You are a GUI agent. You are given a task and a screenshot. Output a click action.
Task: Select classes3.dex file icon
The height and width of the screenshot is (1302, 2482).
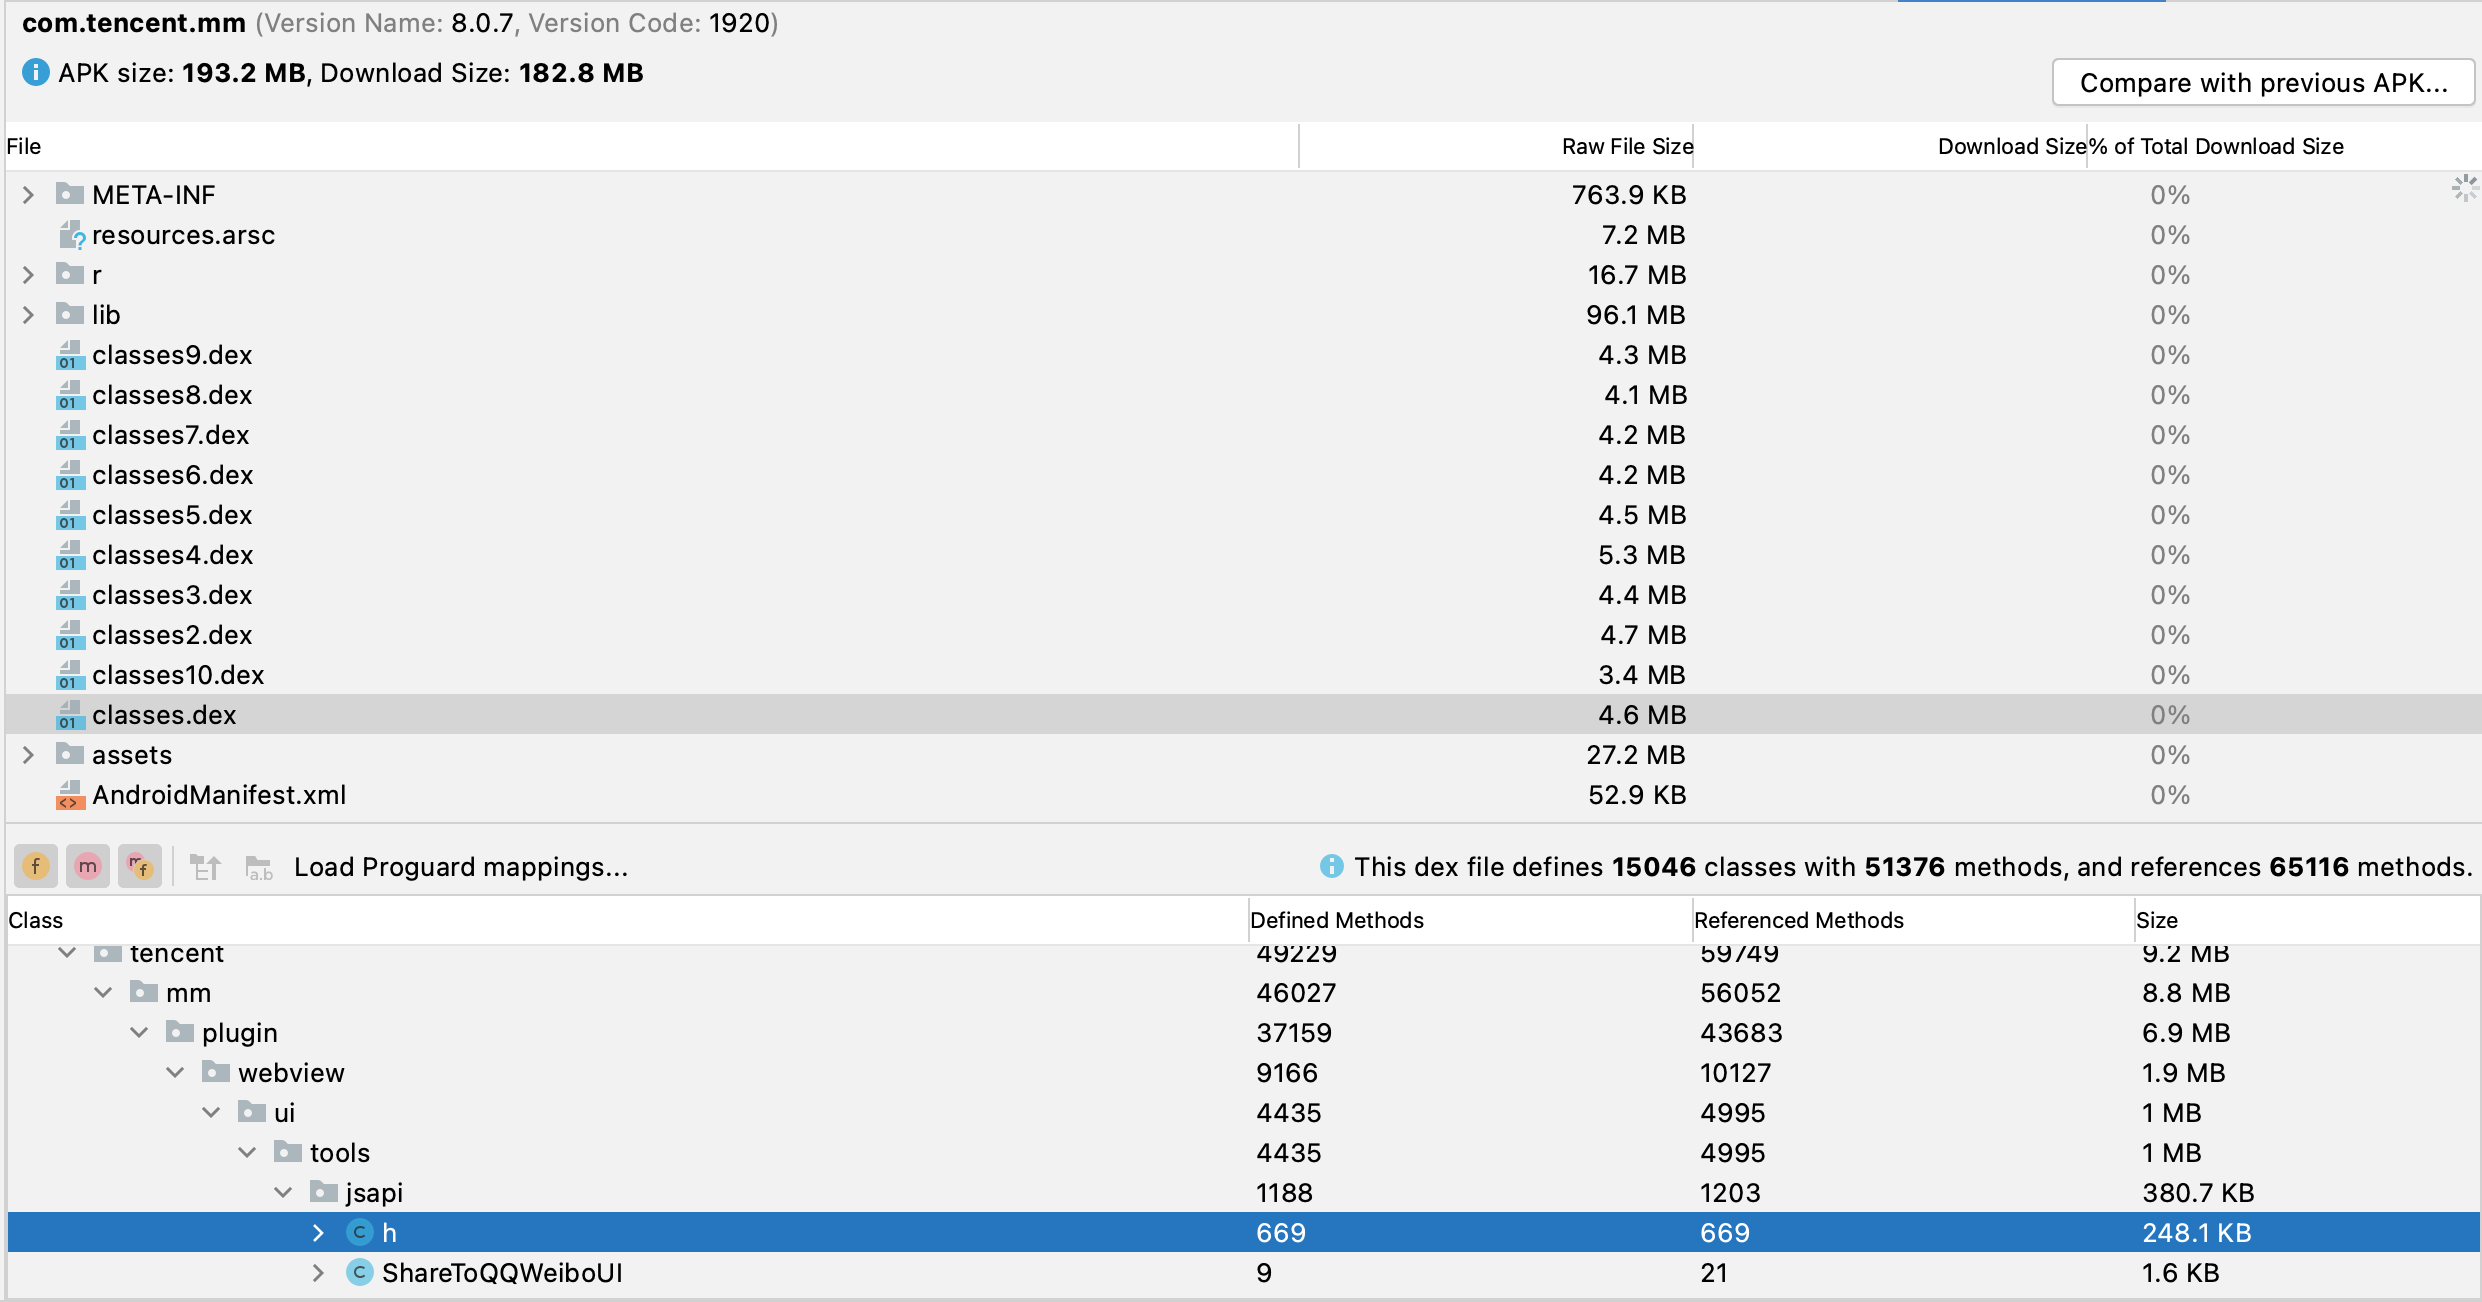click(x=70, y=595)
